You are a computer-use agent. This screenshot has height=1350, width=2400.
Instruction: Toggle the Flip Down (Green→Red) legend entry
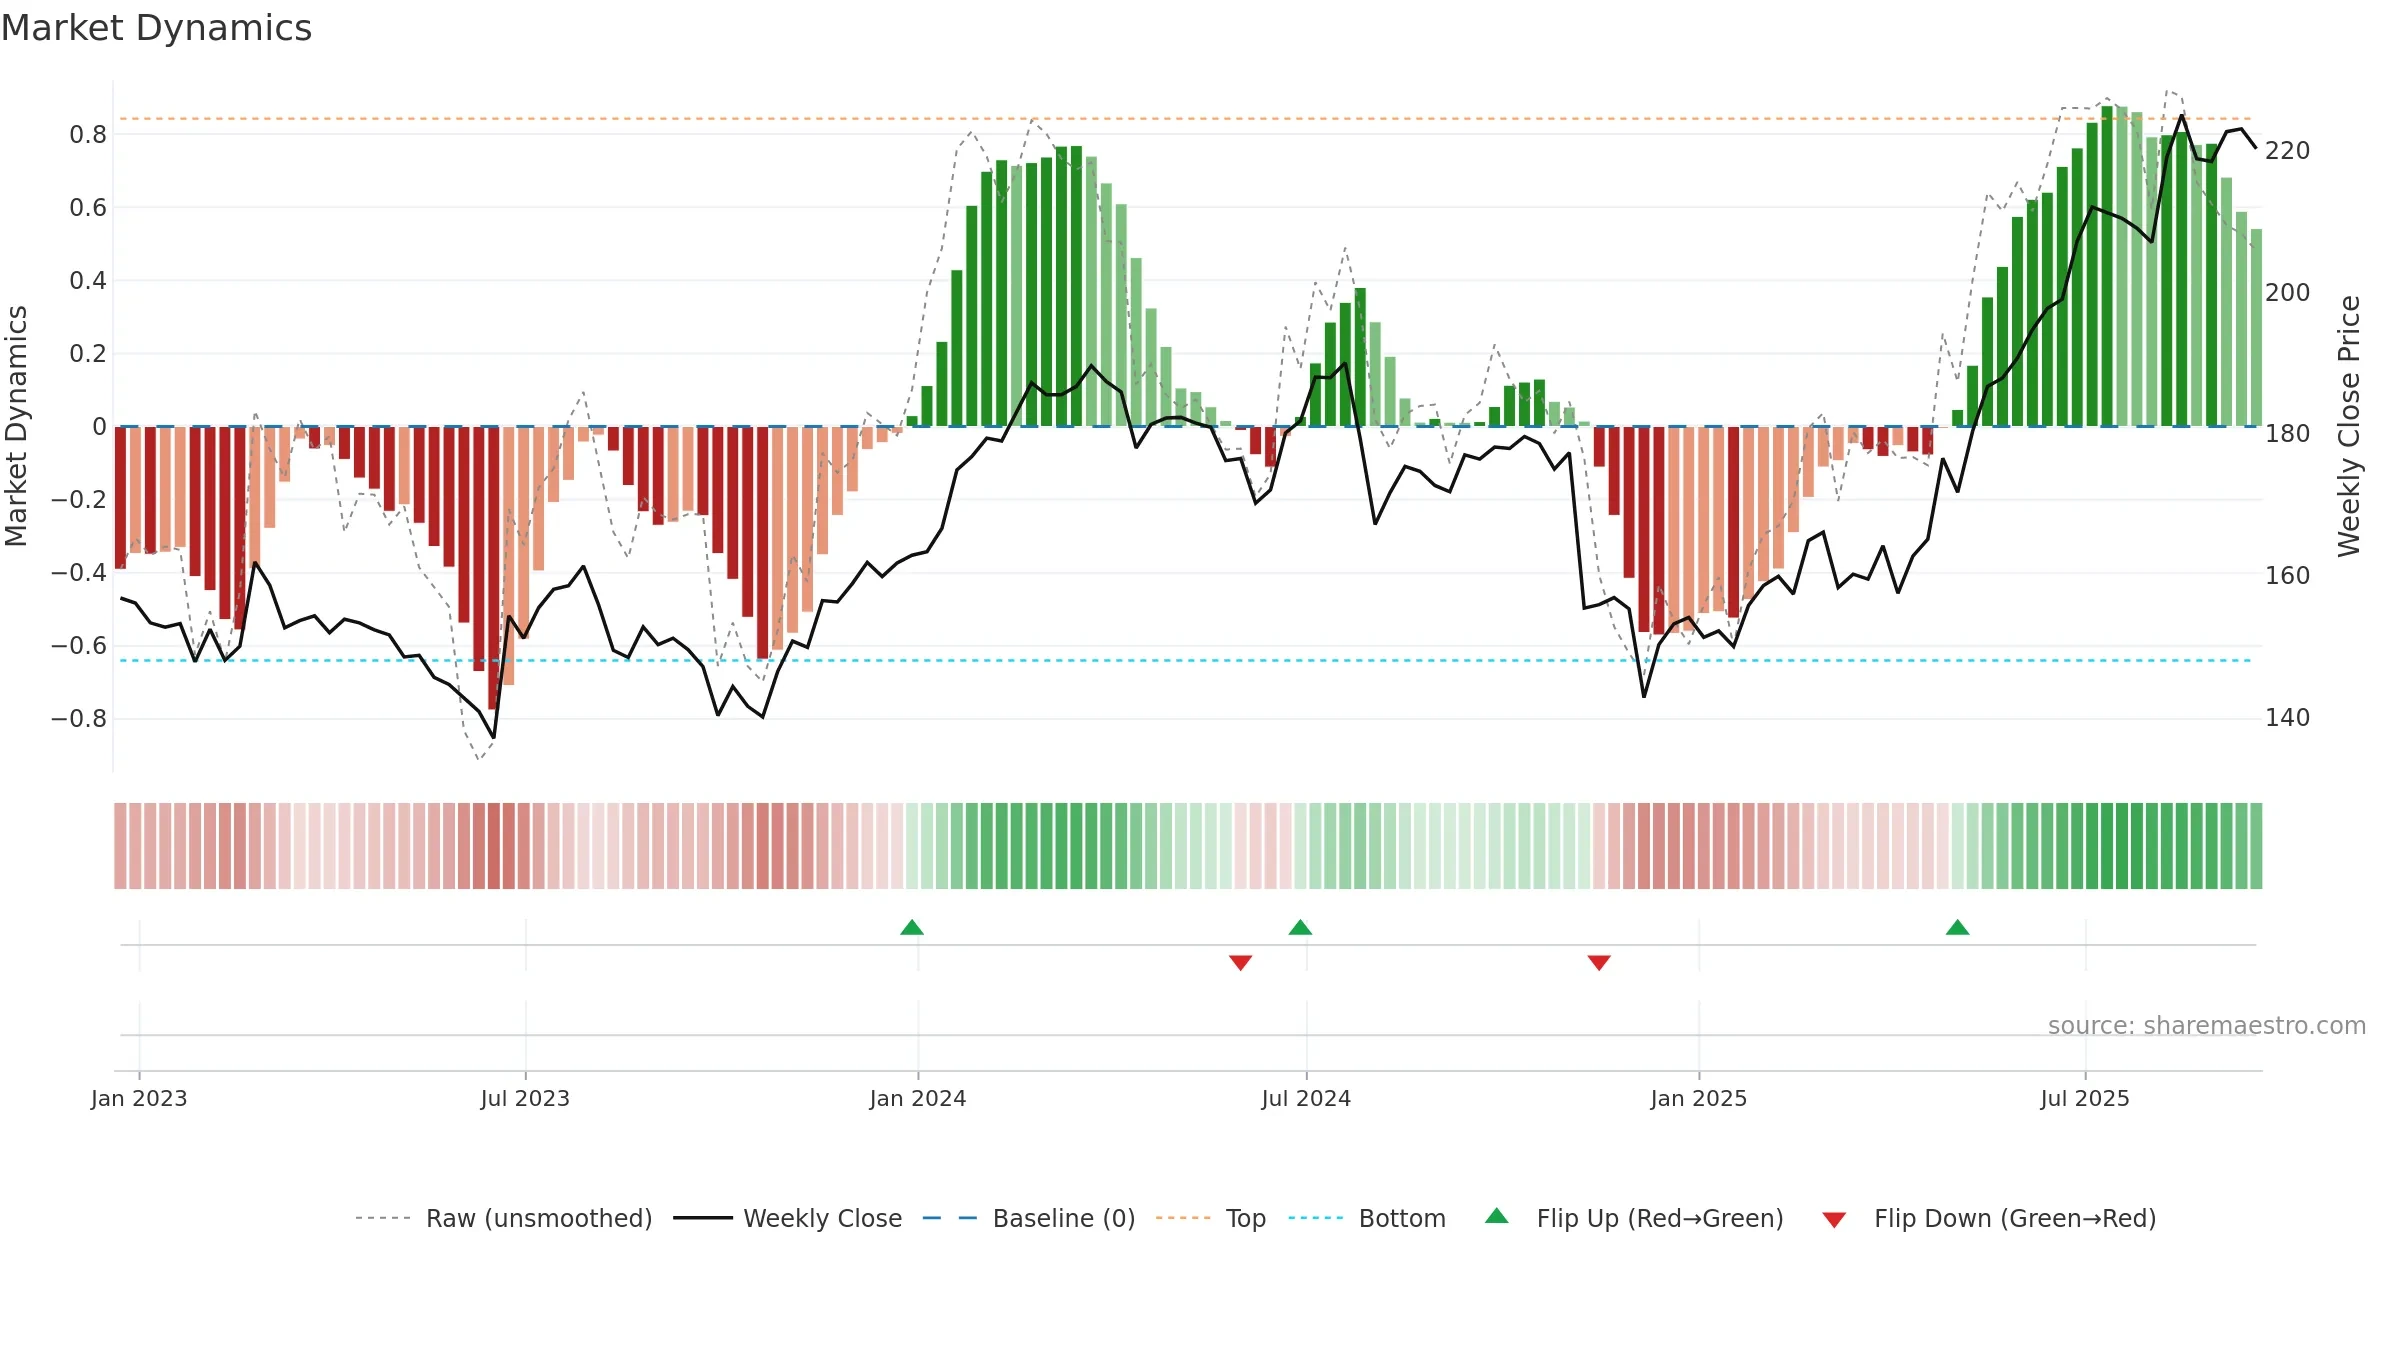1988,1218
